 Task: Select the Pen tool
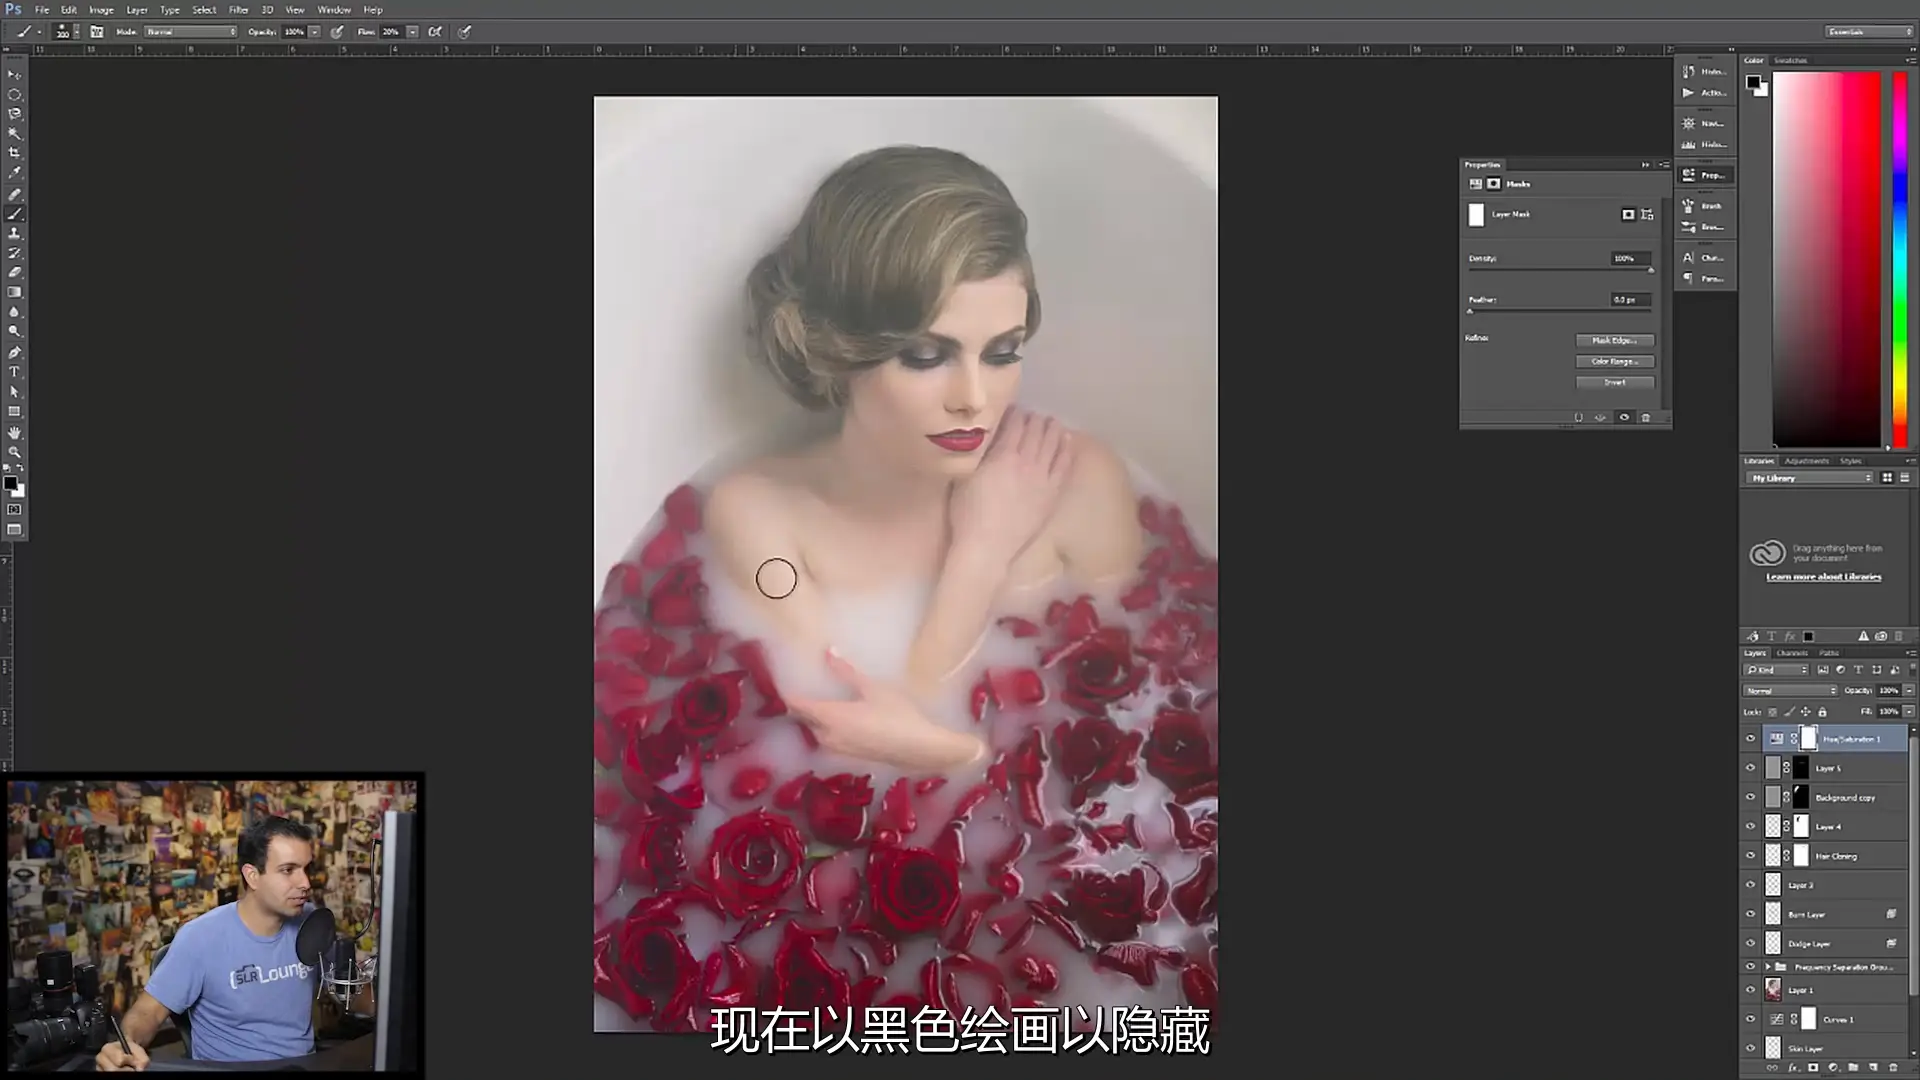click(x=14, y=352)
